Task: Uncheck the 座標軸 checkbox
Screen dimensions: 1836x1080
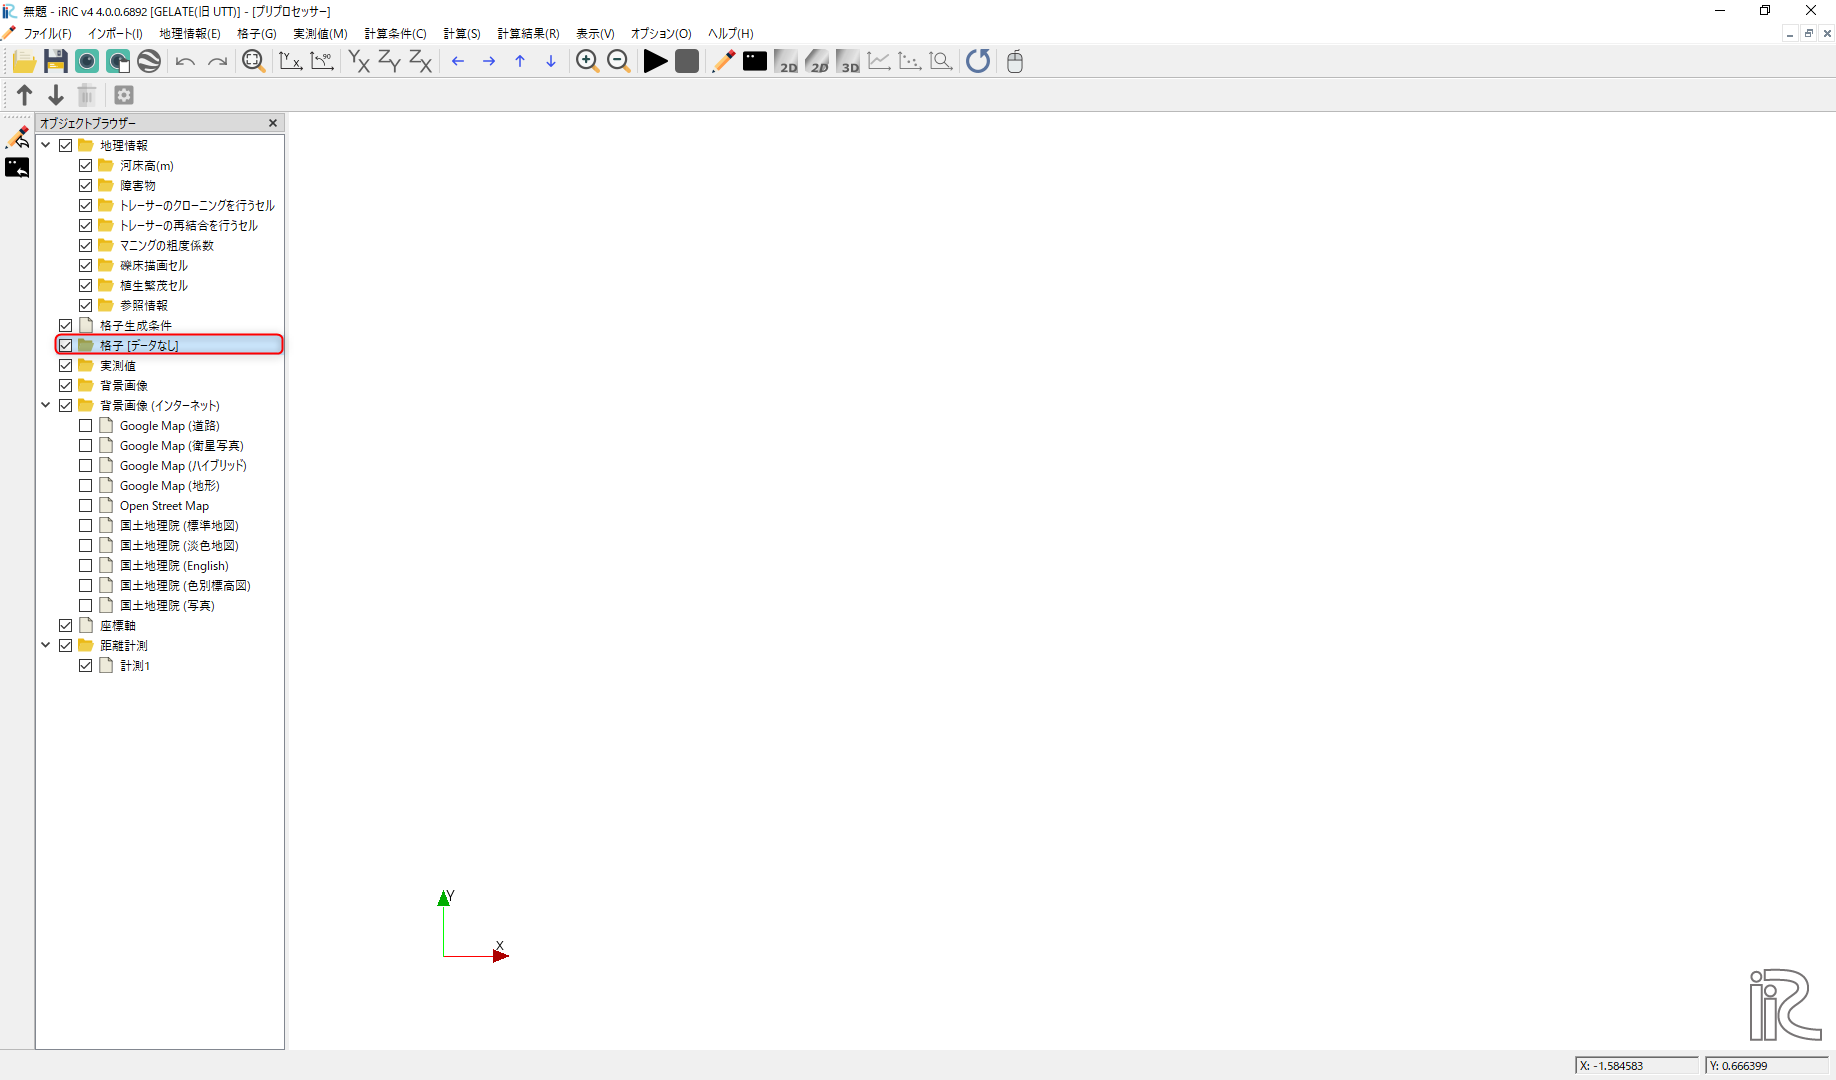Action: (66, 626)
